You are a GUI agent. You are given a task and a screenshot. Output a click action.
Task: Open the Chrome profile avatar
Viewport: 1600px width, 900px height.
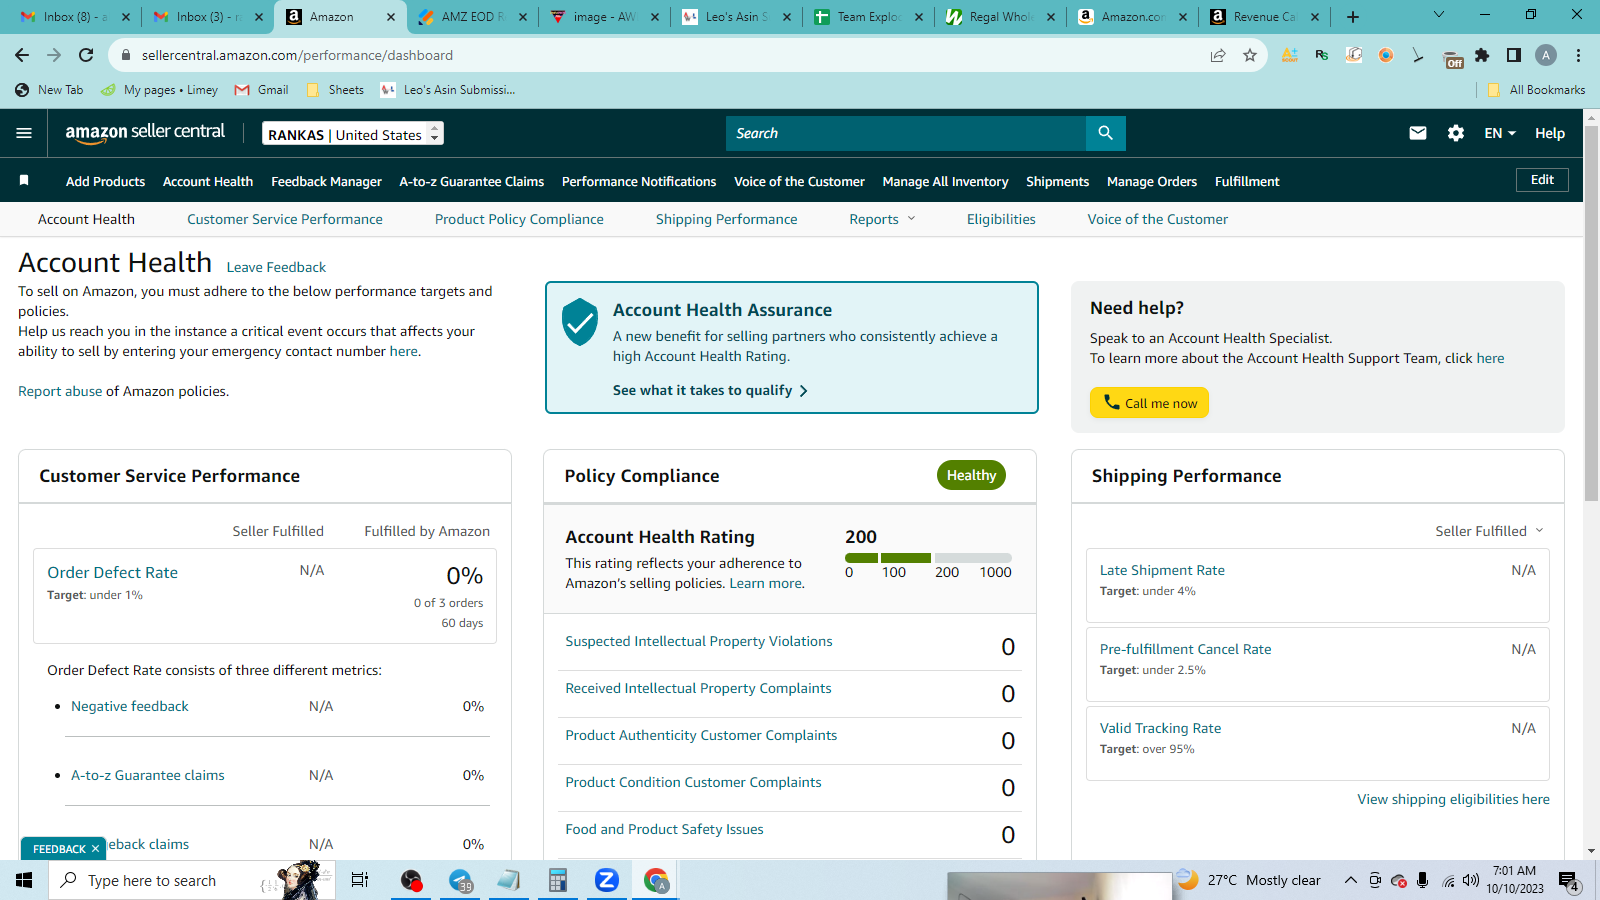click(1546, 55)
